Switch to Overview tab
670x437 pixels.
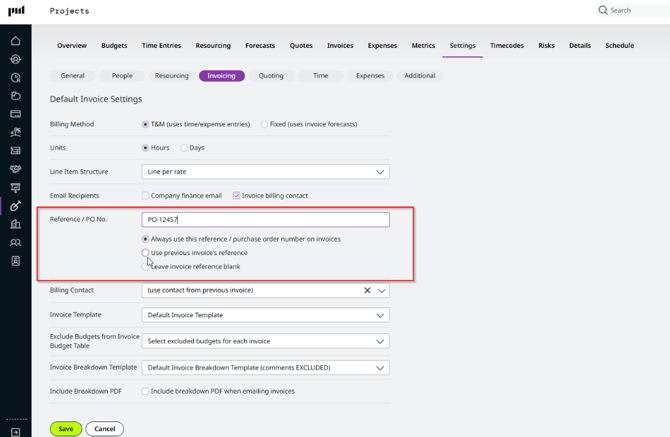pyautogui.click(x=72, y=46)
